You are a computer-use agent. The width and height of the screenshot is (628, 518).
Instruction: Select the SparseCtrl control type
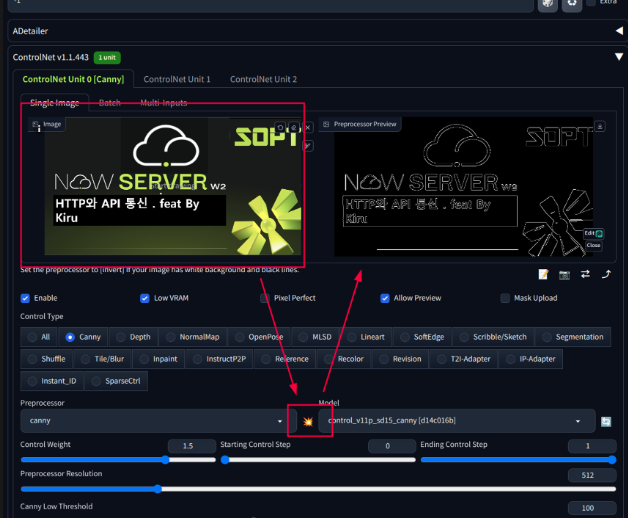pos(116,381)
